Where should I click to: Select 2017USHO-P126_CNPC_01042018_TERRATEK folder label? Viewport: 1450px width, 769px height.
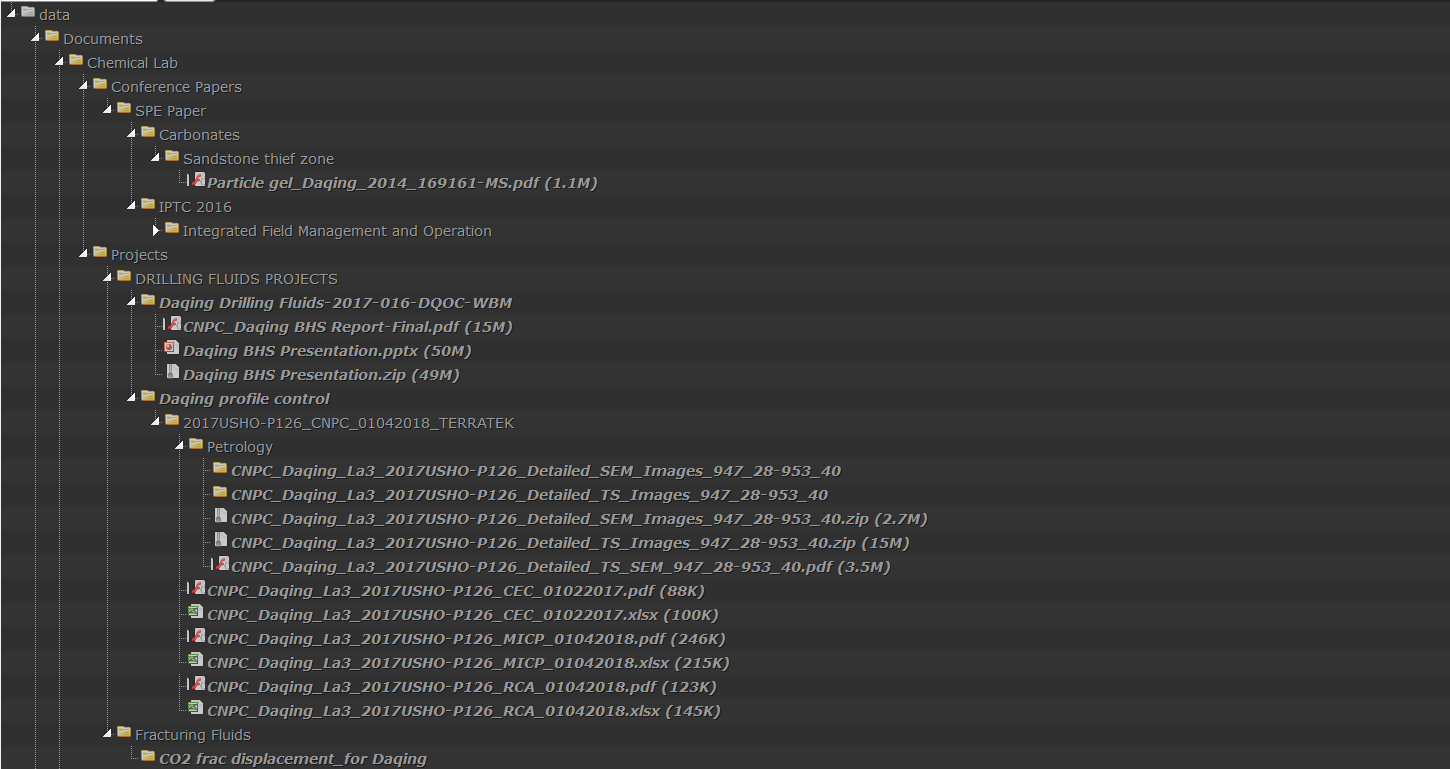point(348,423)
